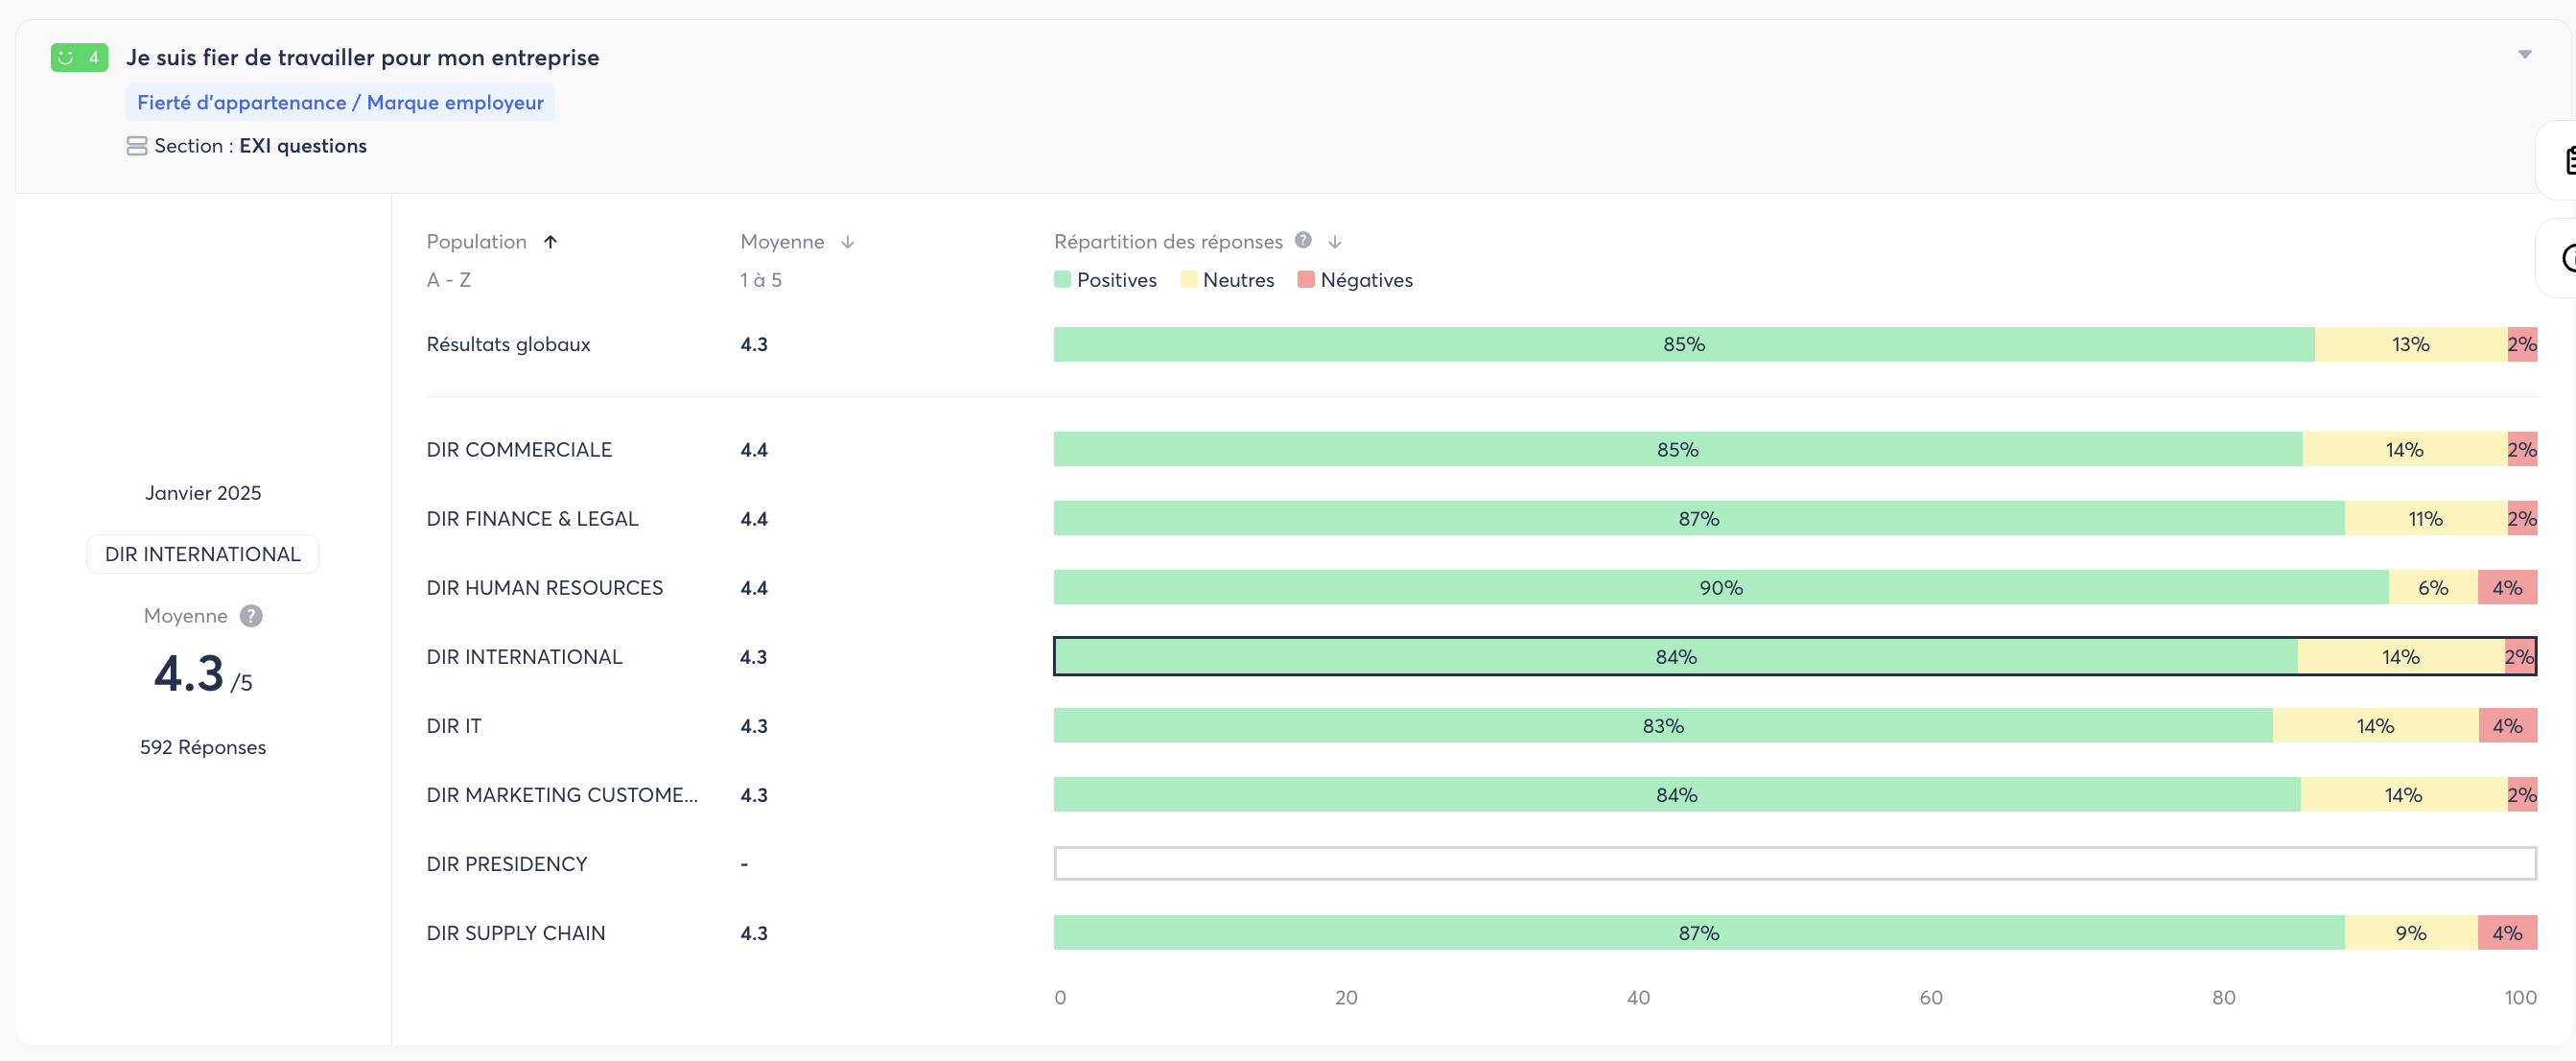This screenshot has width=2576, height=1061.
Task: Toggle the Neutres legend item
Action: point(1227,280)
